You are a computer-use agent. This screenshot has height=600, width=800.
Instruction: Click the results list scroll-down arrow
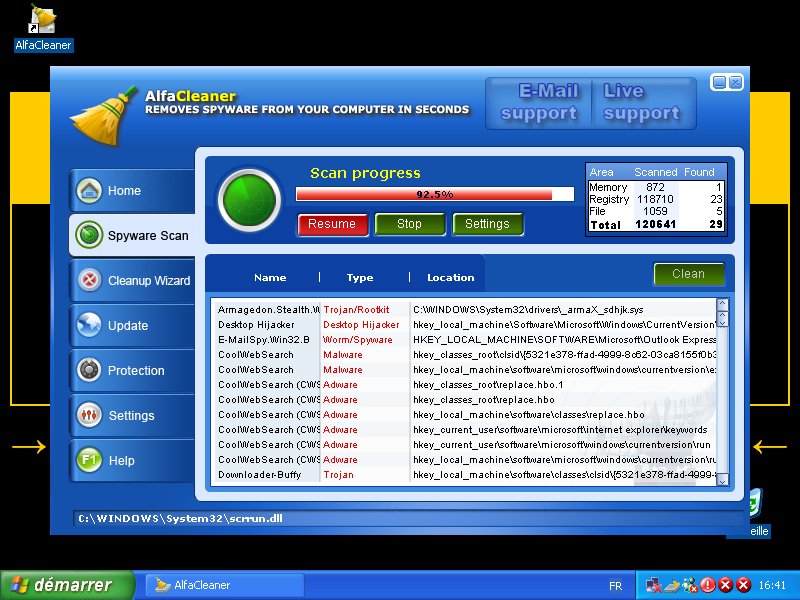[722, 480]
